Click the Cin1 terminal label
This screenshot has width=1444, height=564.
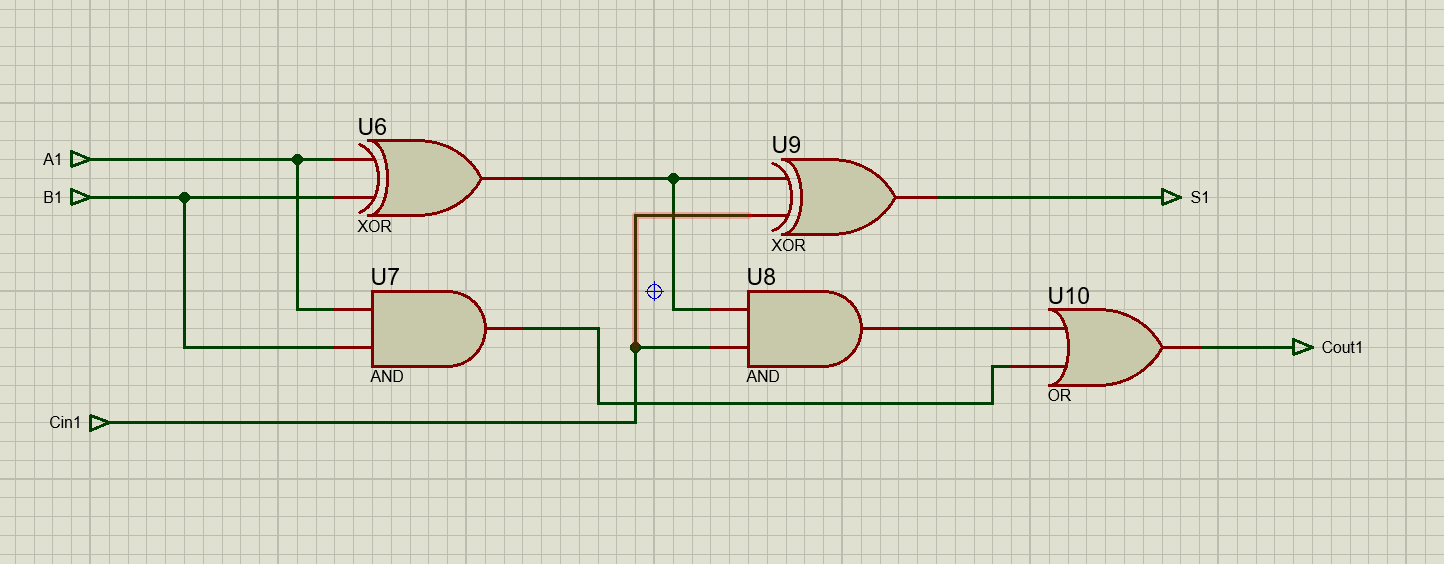click(65, 423)
